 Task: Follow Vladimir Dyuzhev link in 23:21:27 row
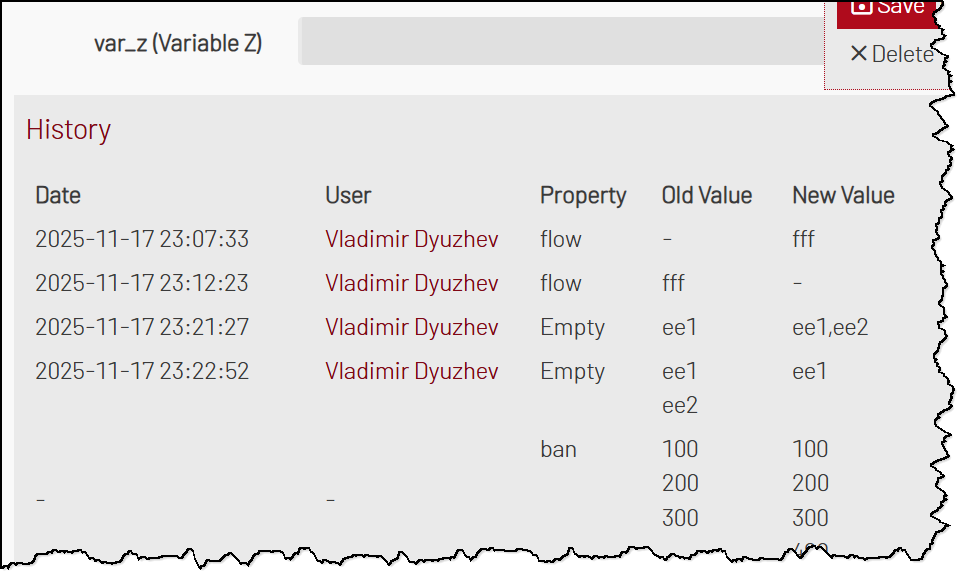pyautogui.click(x=411, y=327)
